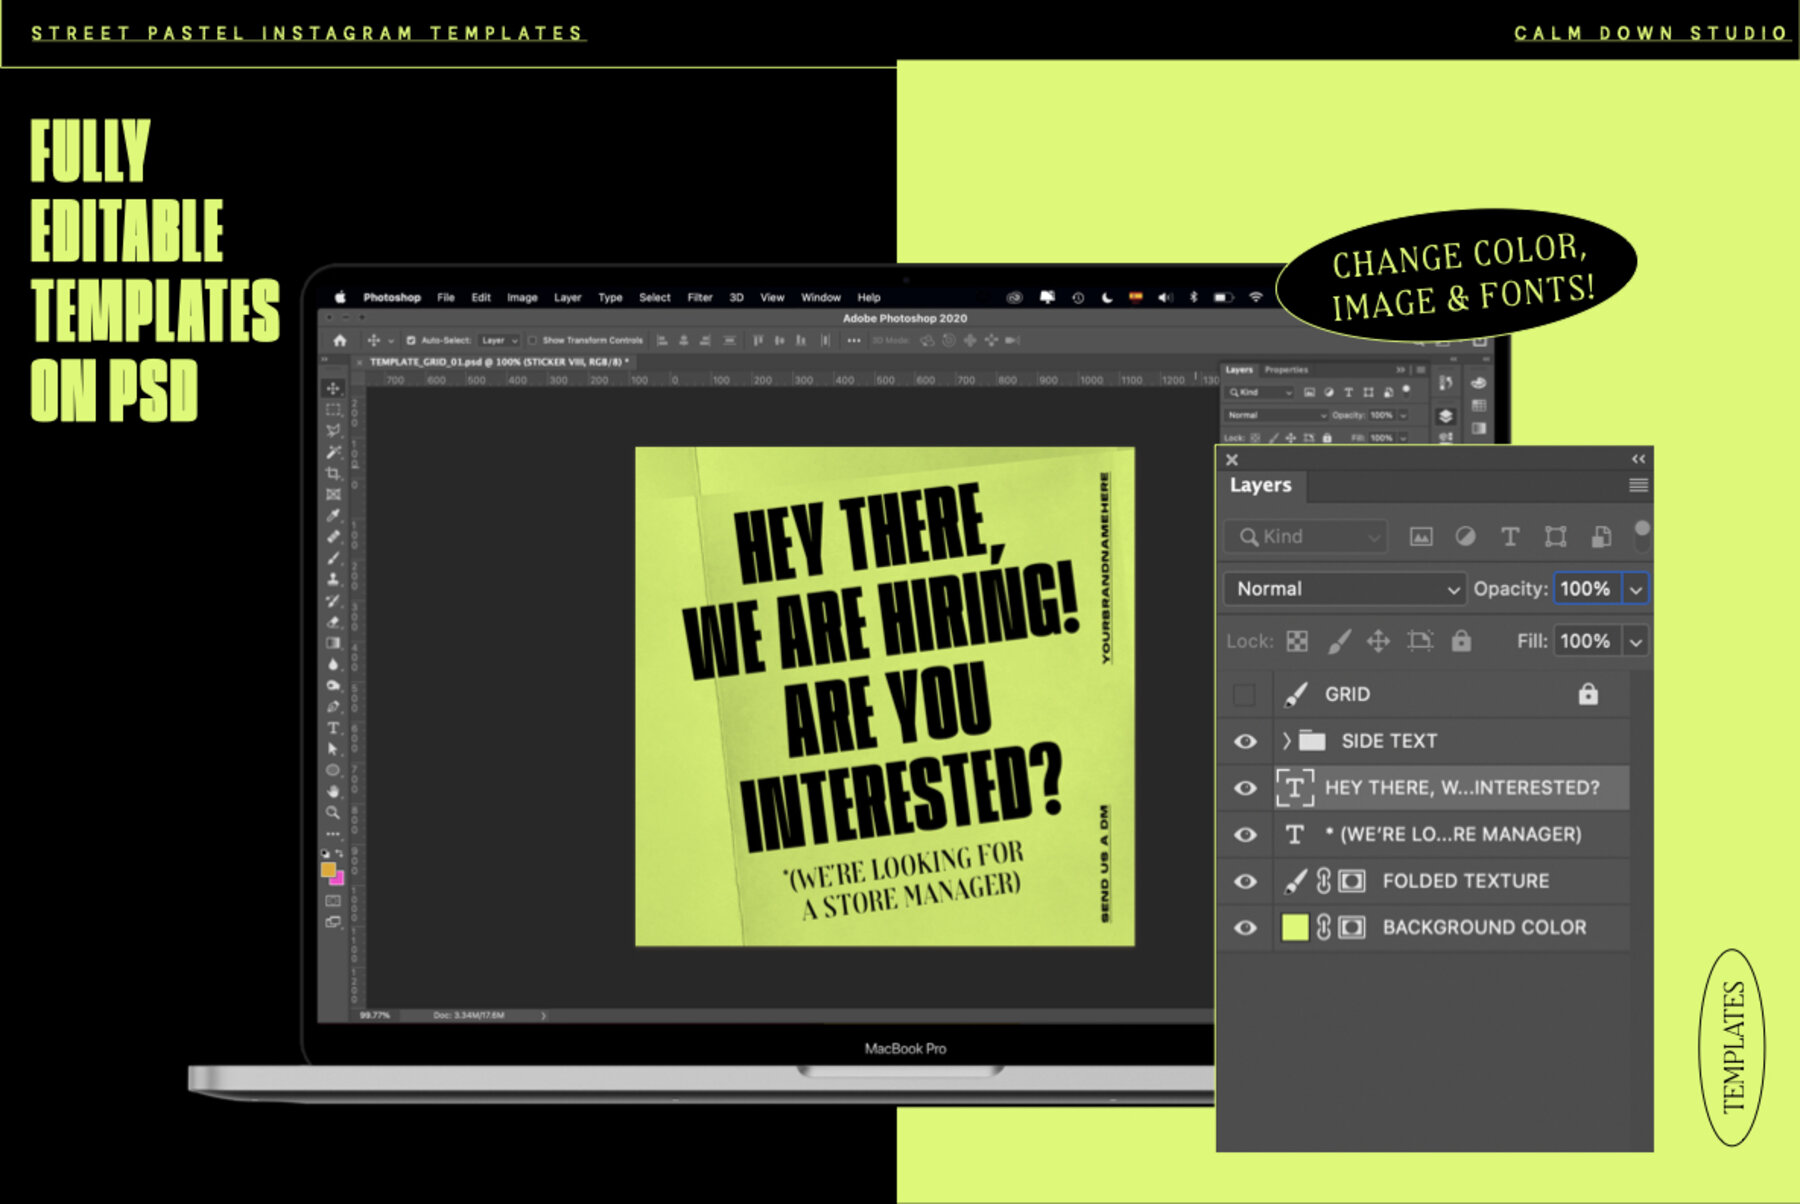Select the HEY THERE text layer

coord(1461,788)
